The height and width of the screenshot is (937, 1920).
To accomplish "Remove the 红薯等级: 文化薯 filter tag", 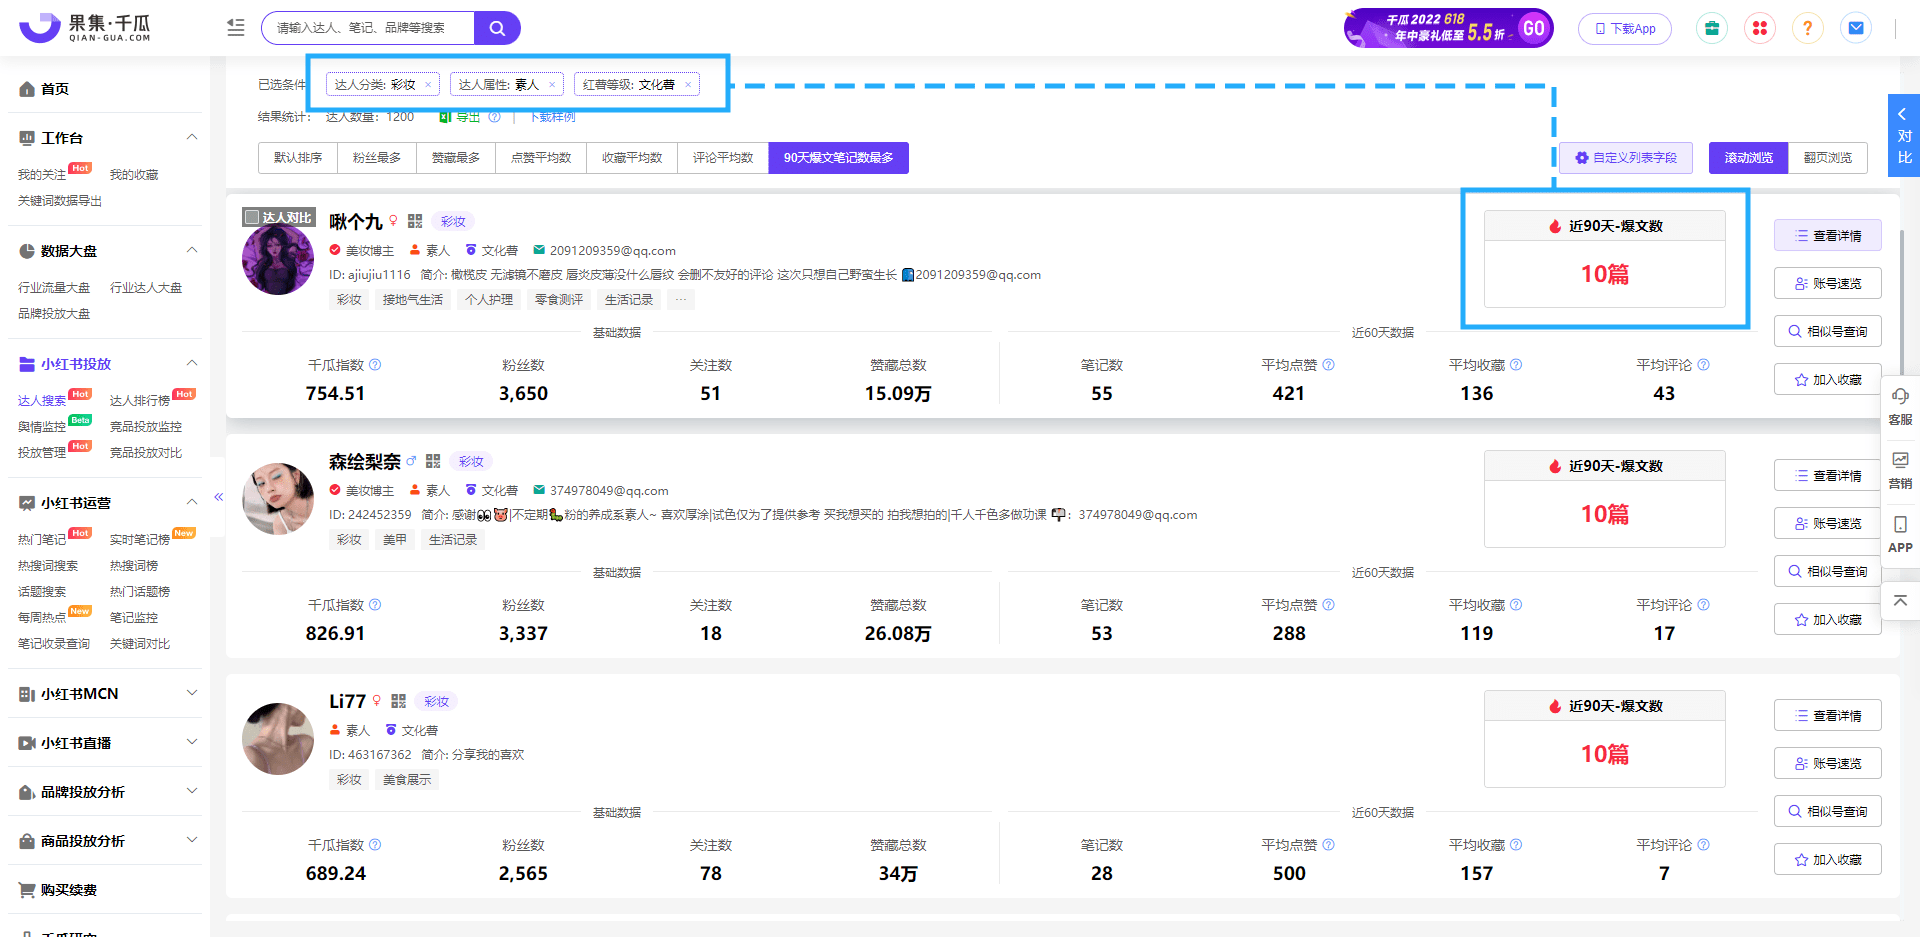I will point(688,85).
